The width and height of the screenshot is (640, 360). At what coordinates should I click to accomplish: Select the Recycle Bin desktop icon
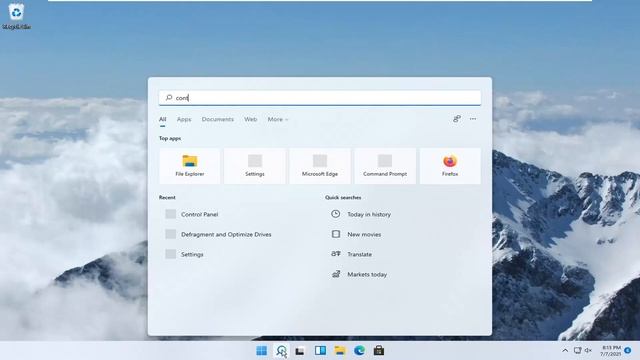click(16, 16)
